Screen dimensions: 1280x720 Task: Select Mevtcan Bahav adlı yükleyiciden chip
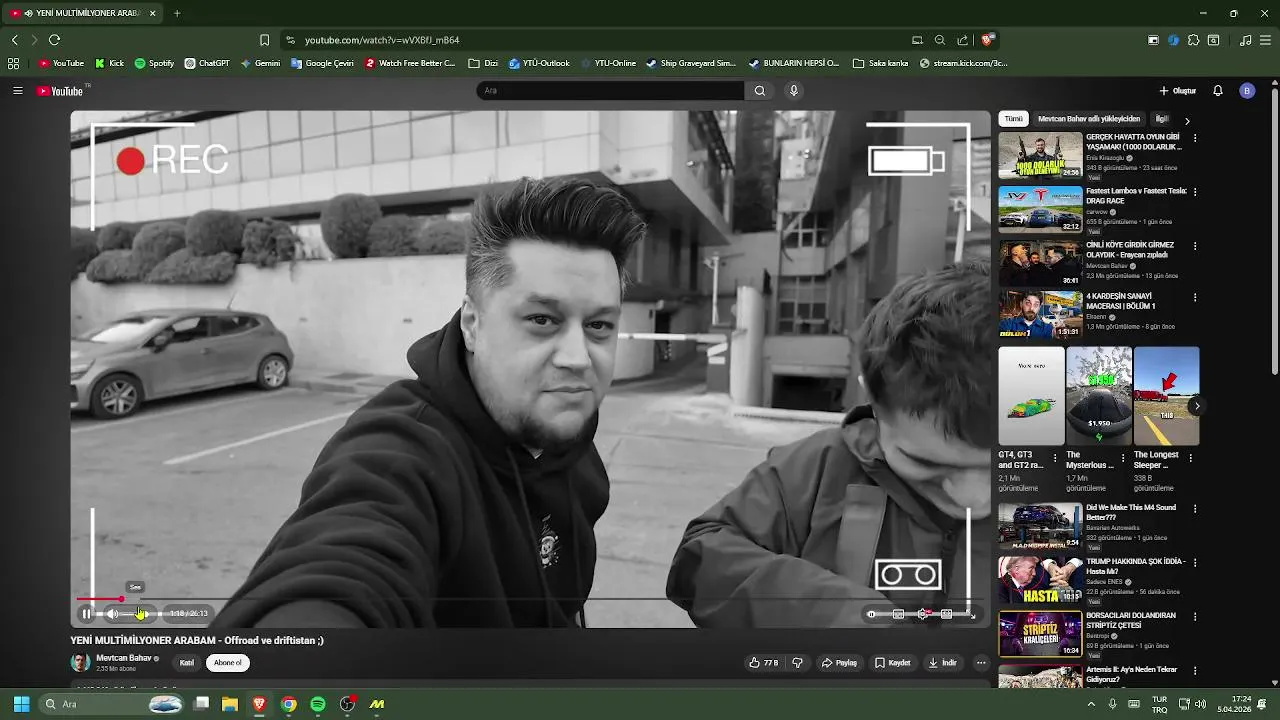point(1089,119)
